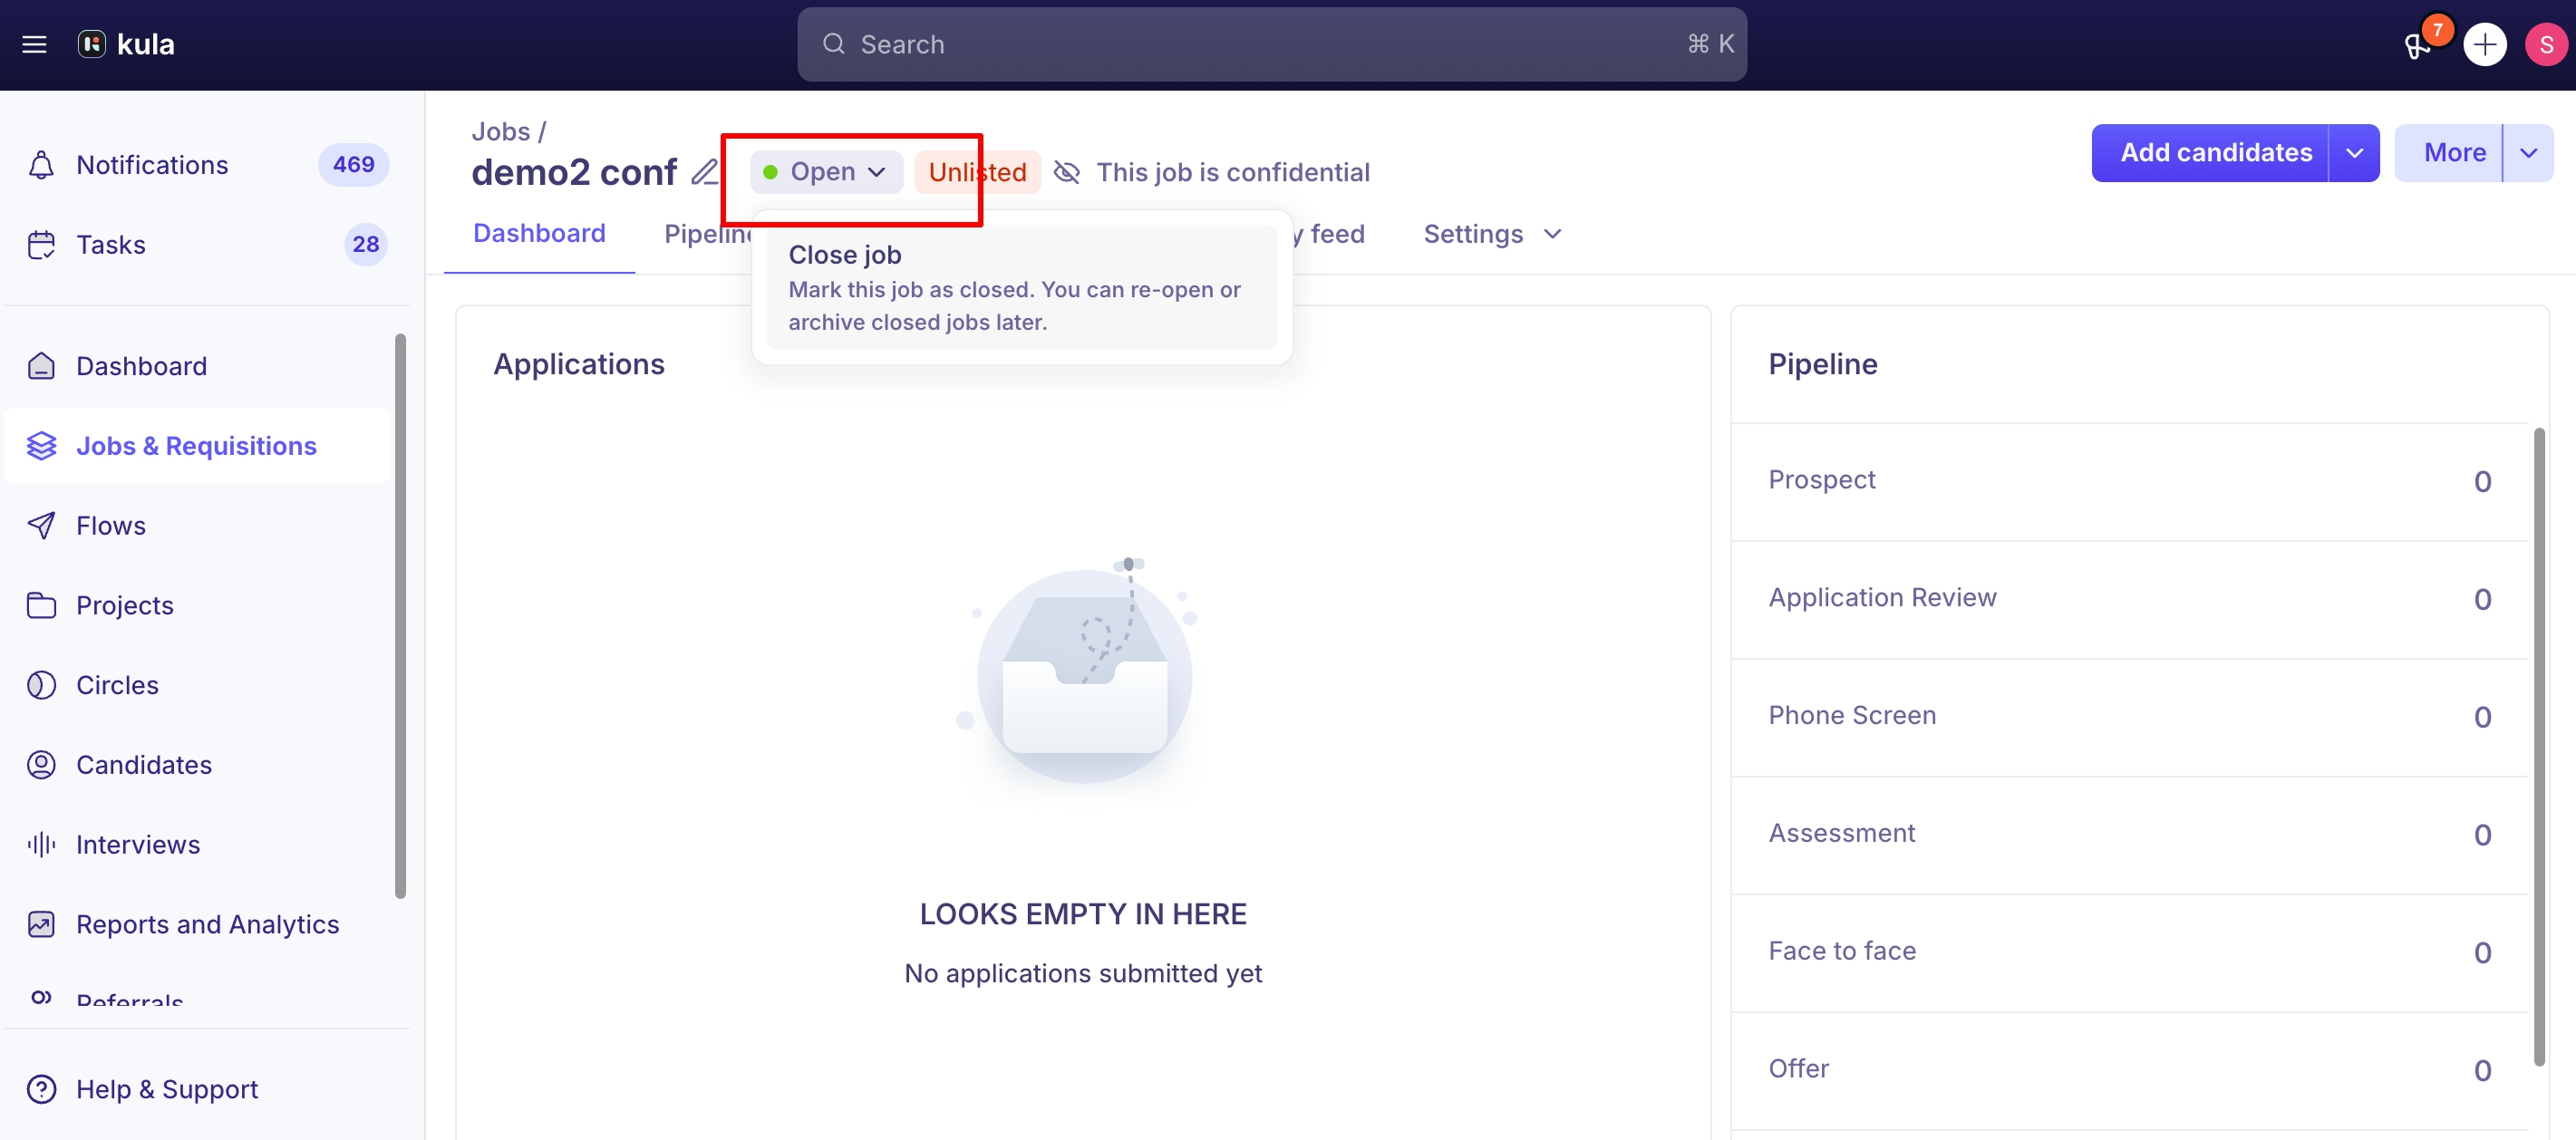
Task: Open the Open status dropdown
Action: click(x=826, y=172)
